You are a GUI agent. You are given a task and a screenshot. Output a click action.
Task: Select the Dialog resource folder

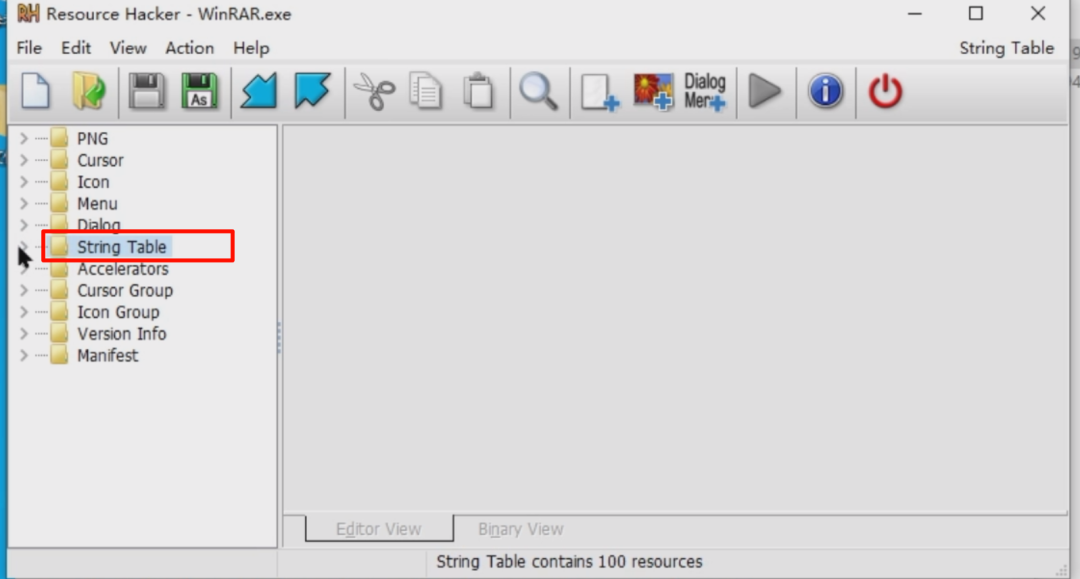pos(98,225)
